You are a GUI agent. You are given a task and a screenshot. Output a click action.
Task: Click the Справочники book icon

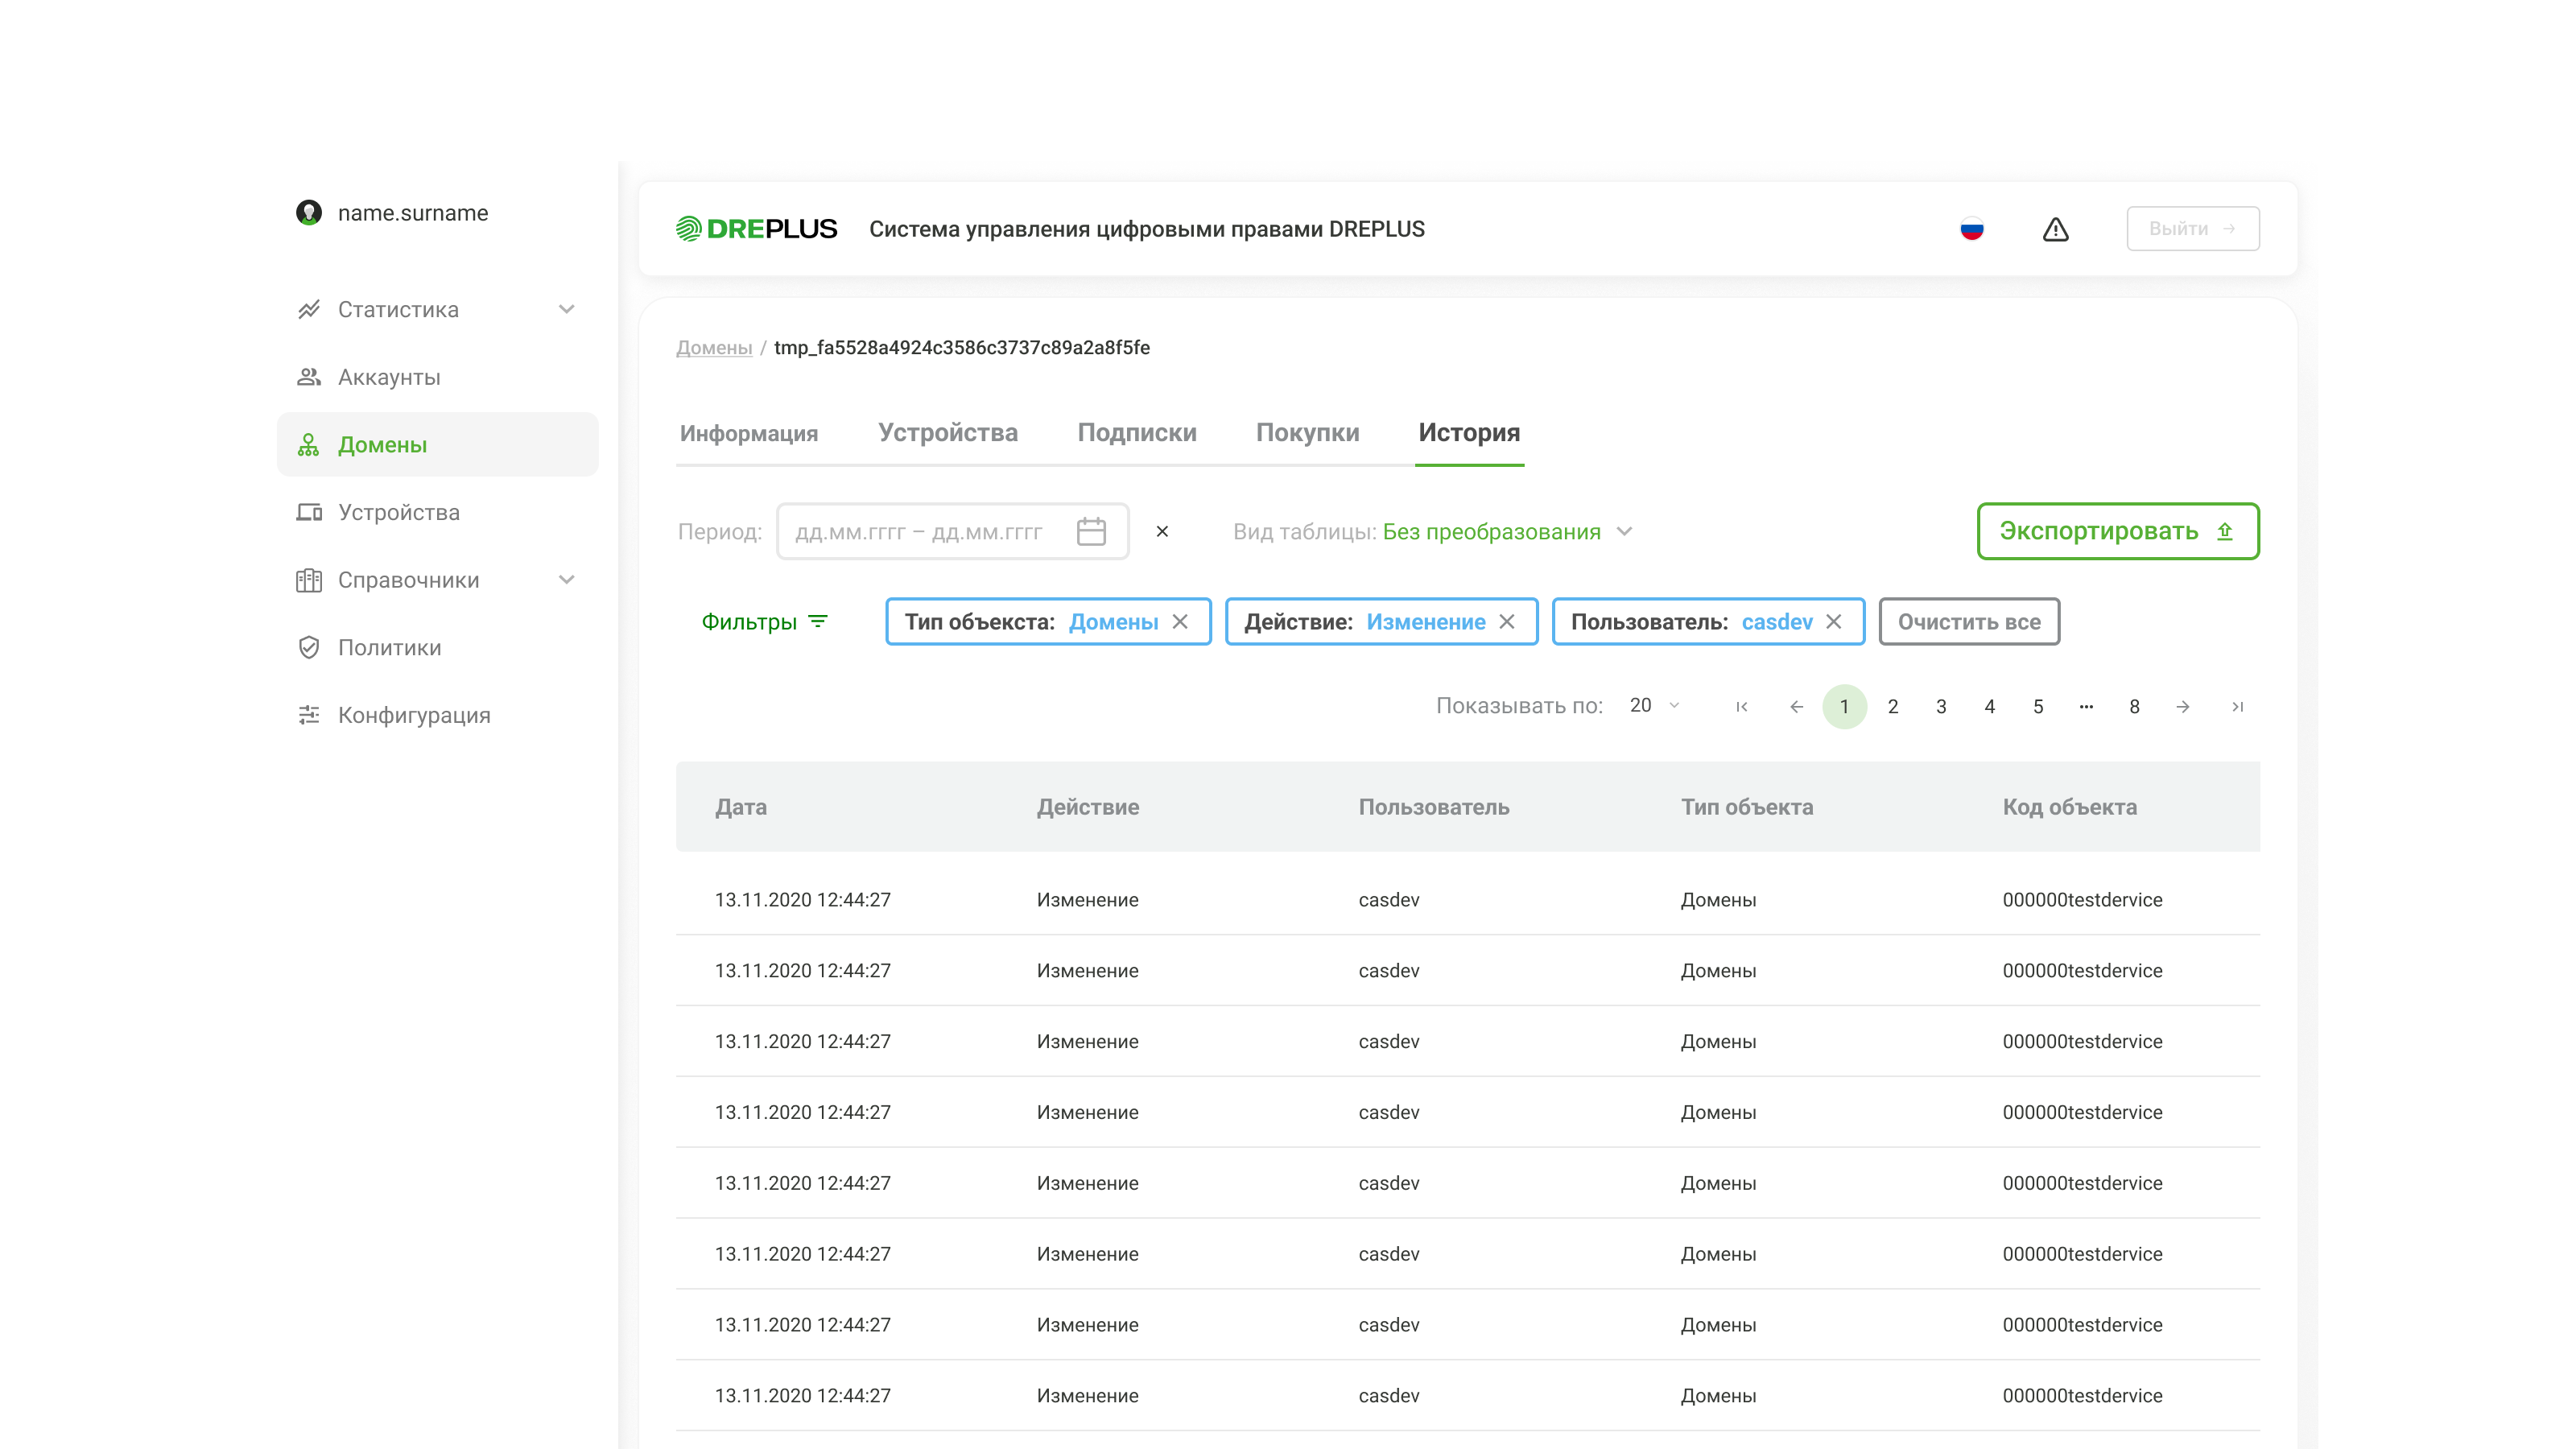click(309, 580)
